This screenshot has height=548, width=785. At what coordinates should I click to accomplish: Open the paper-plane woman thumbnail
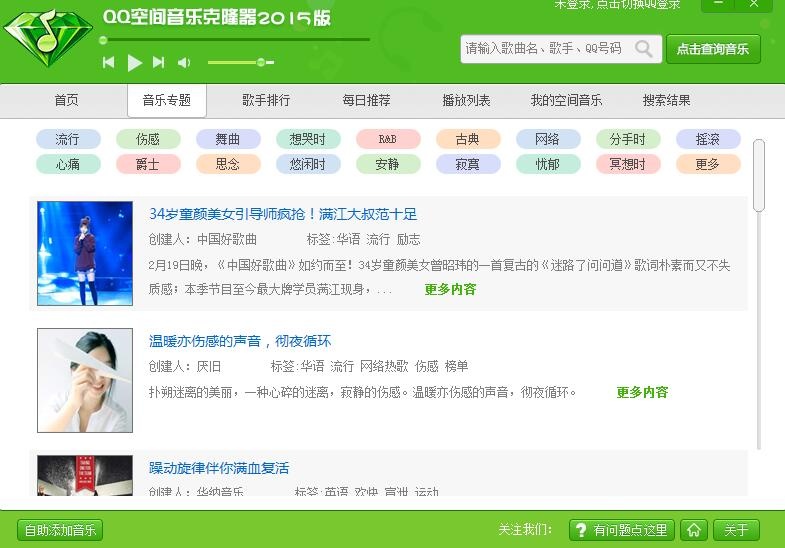click(x=85, y=380)
